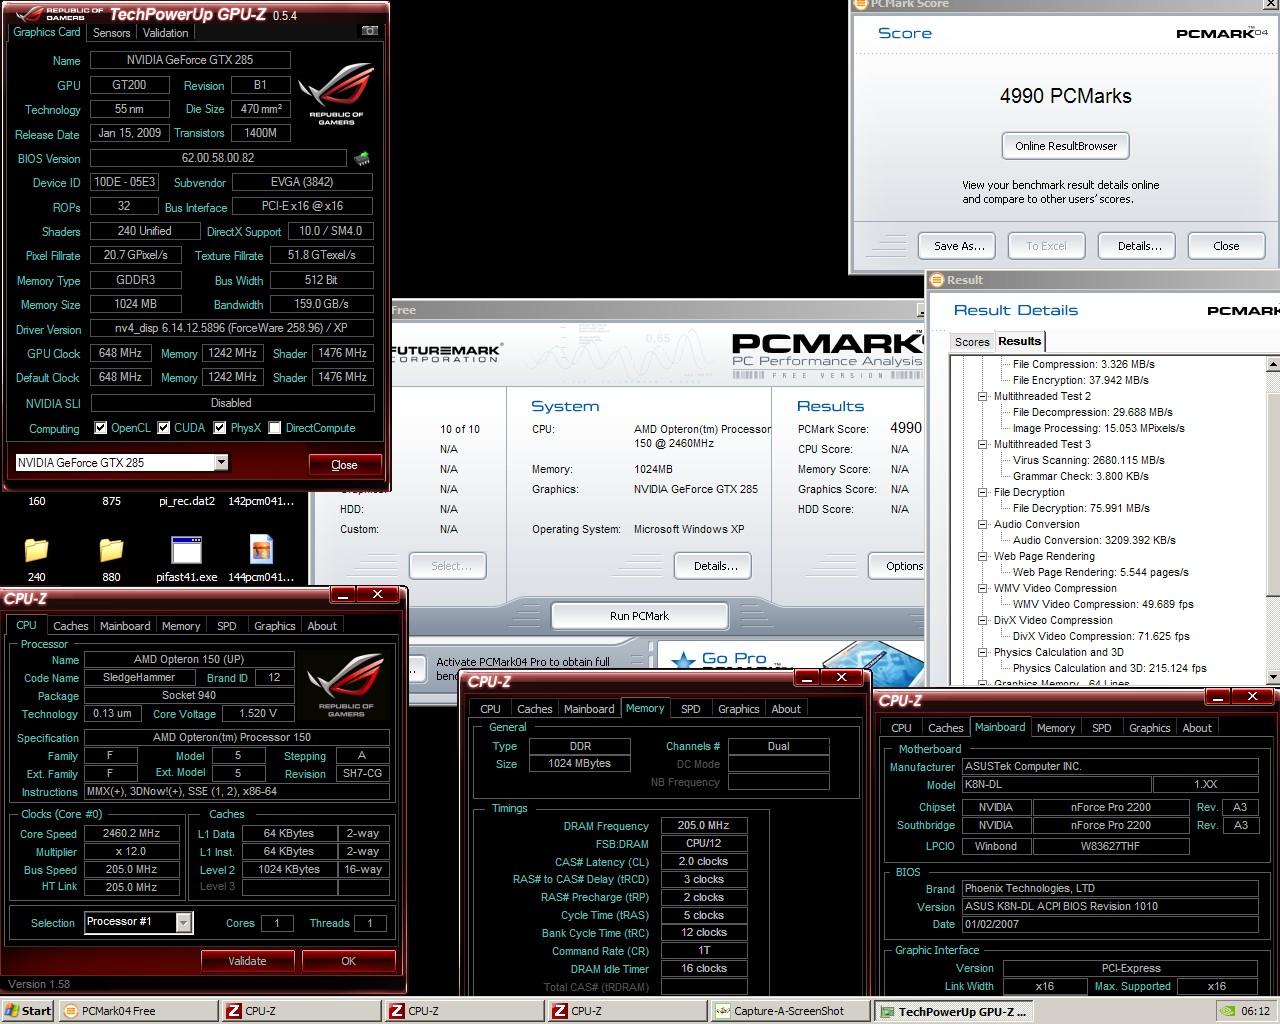Click Save As in PCMark Score window
Image resolution: width=1280 pixels, height=1024 pixels.
click(959, 246)
